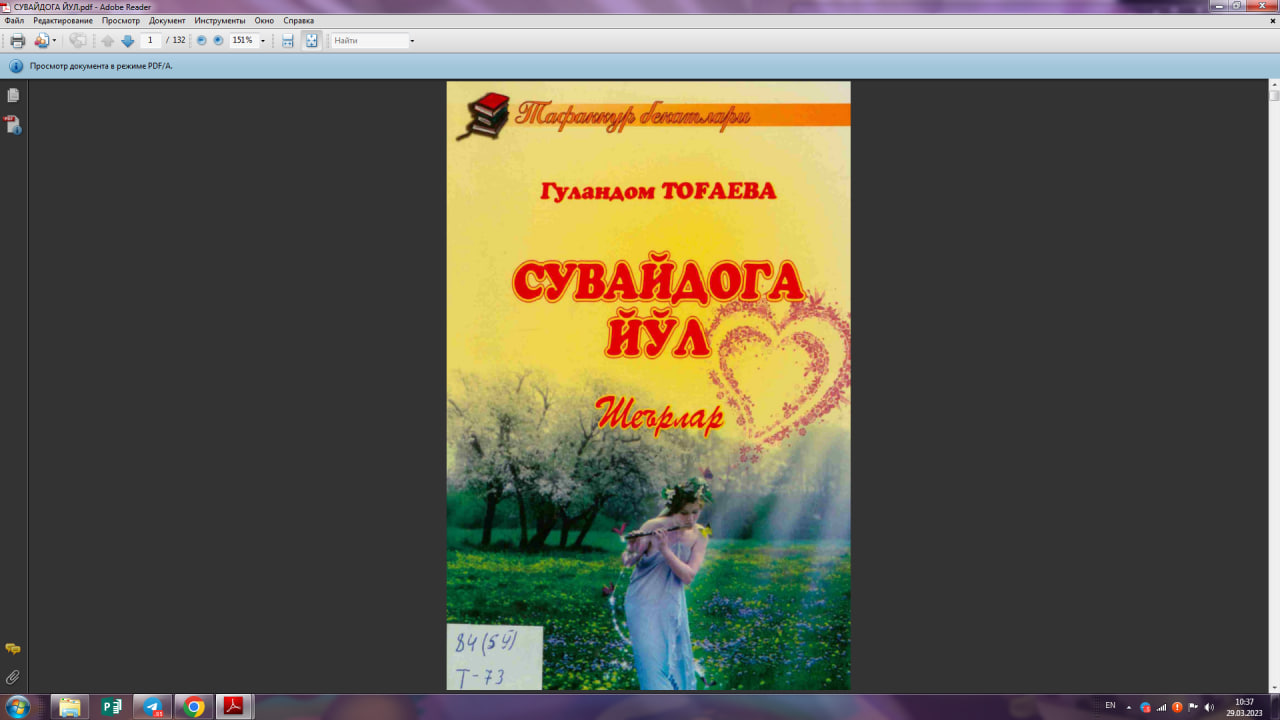Open the Page Thumbnails panel
Viewport: 1280px width, 720px height.
coord(12,95)
